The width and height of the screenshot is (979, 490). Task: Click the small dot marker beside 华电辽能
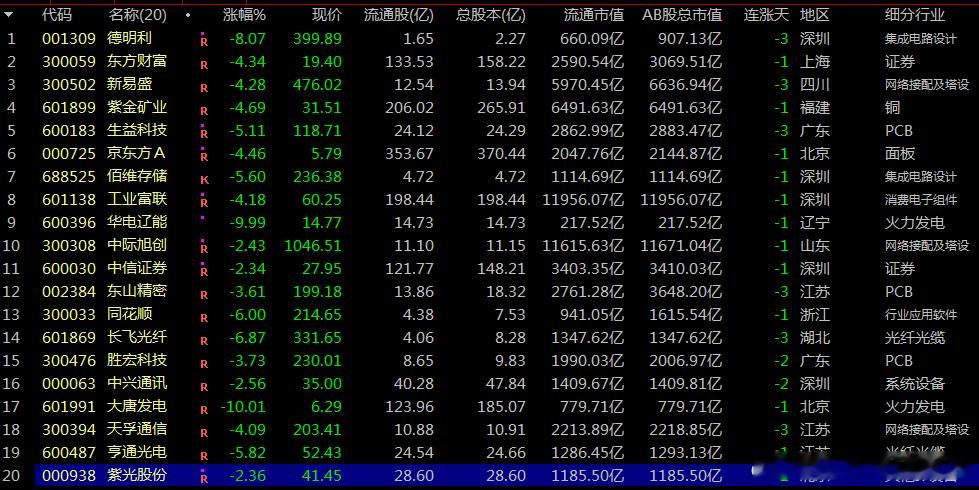(202, 218)
